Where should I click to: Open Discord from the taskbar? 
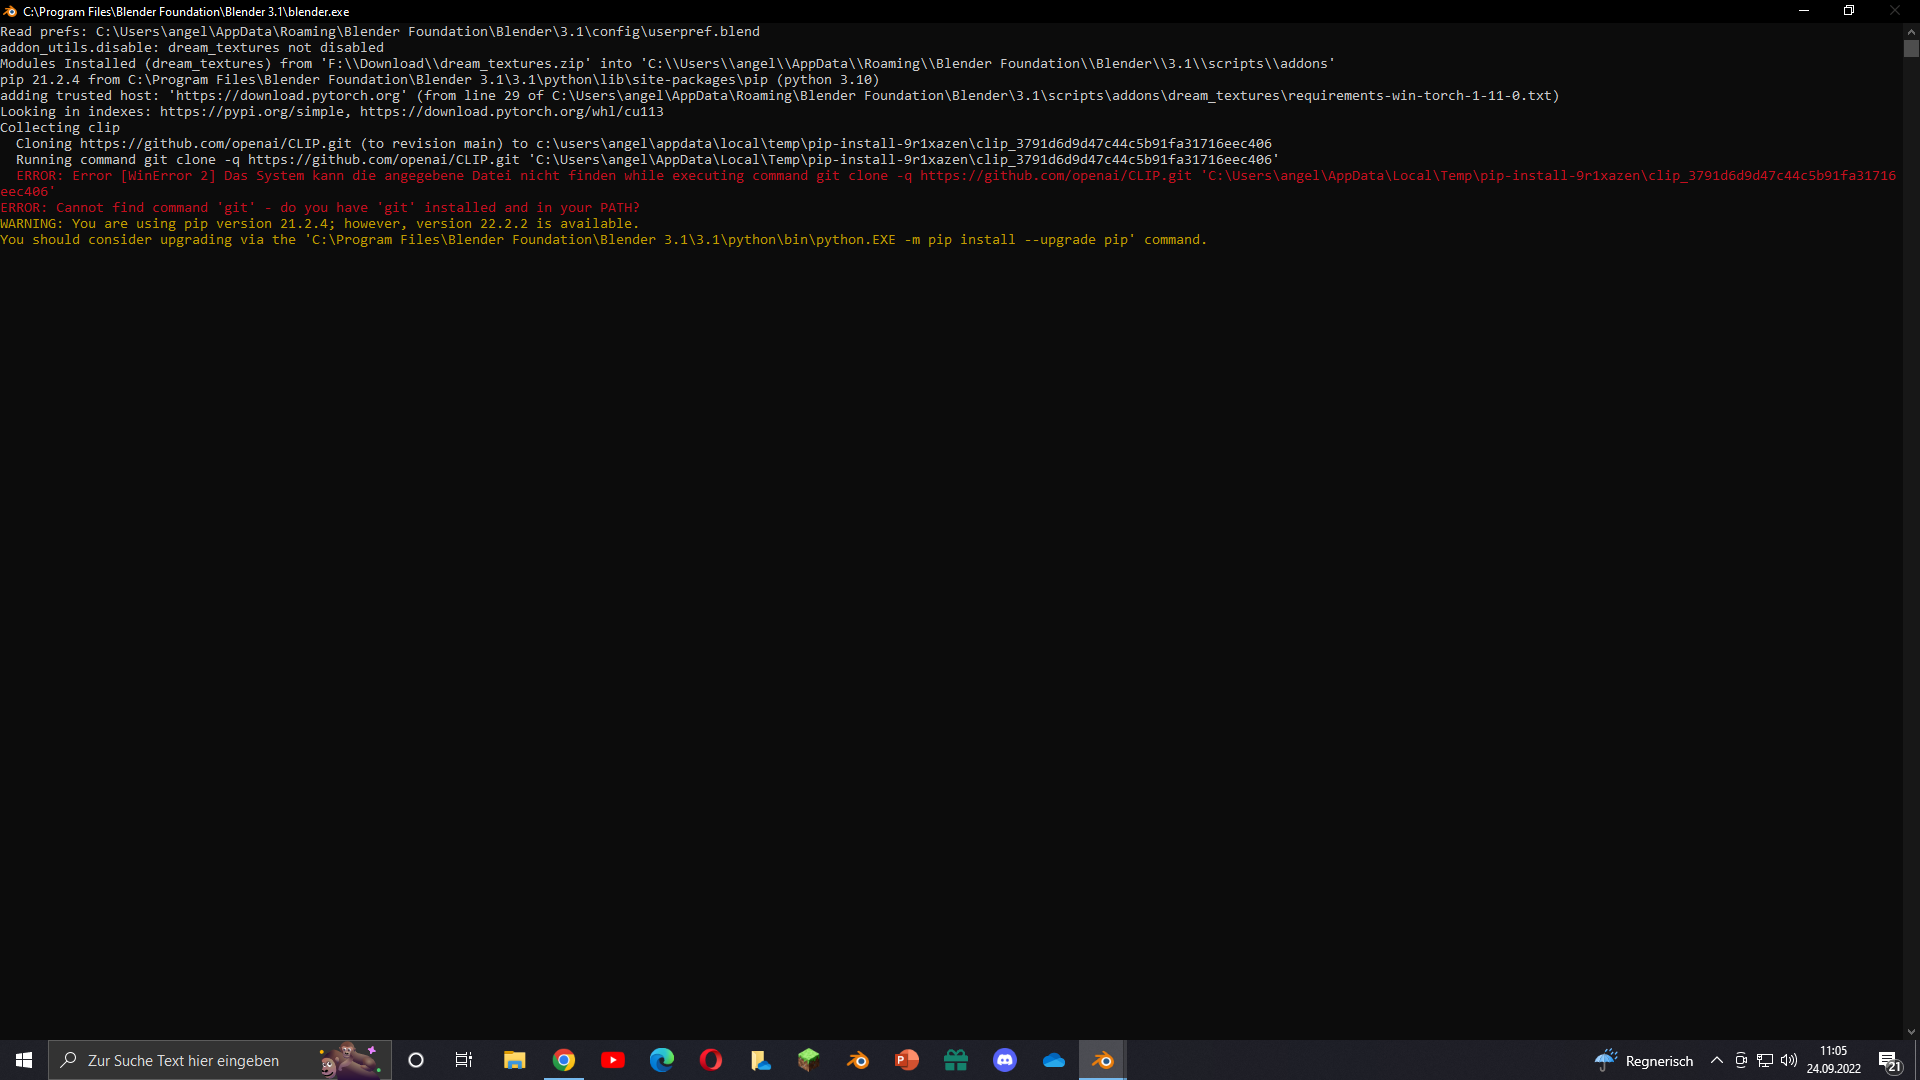coord(1005,1060)
